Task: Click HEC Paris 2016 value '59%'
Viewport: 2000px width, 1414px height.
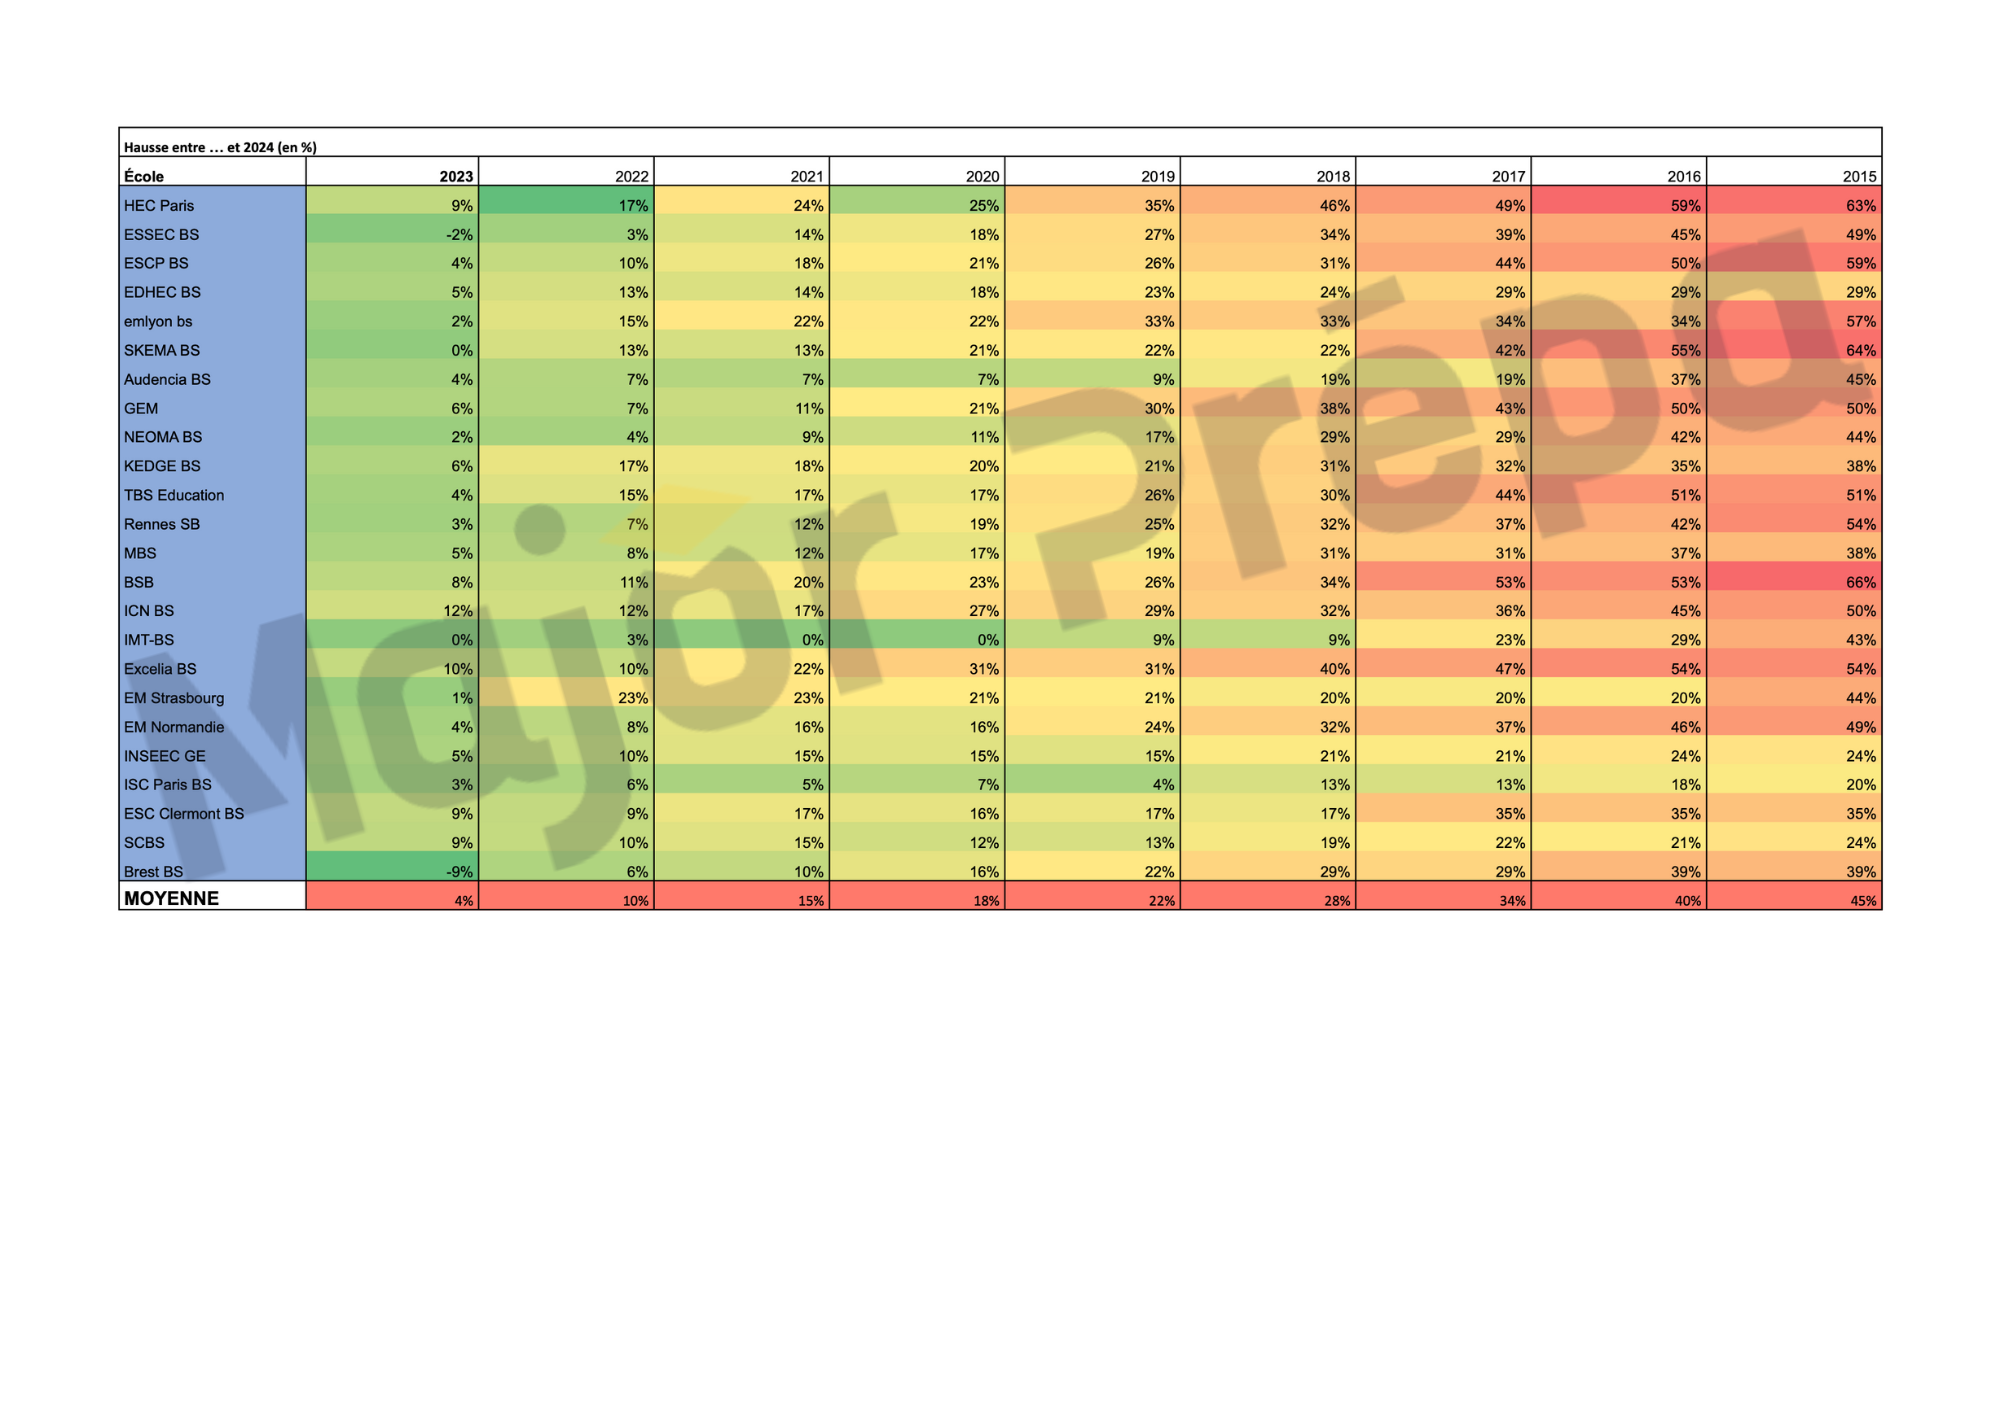Action: click(x=1686, y=205)
